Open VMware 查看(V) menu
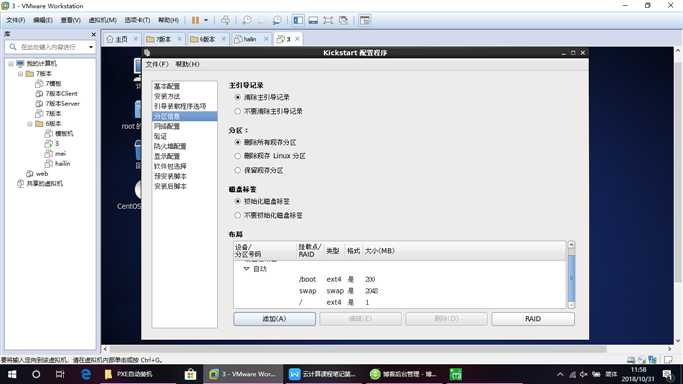 [x=71, y=20]
